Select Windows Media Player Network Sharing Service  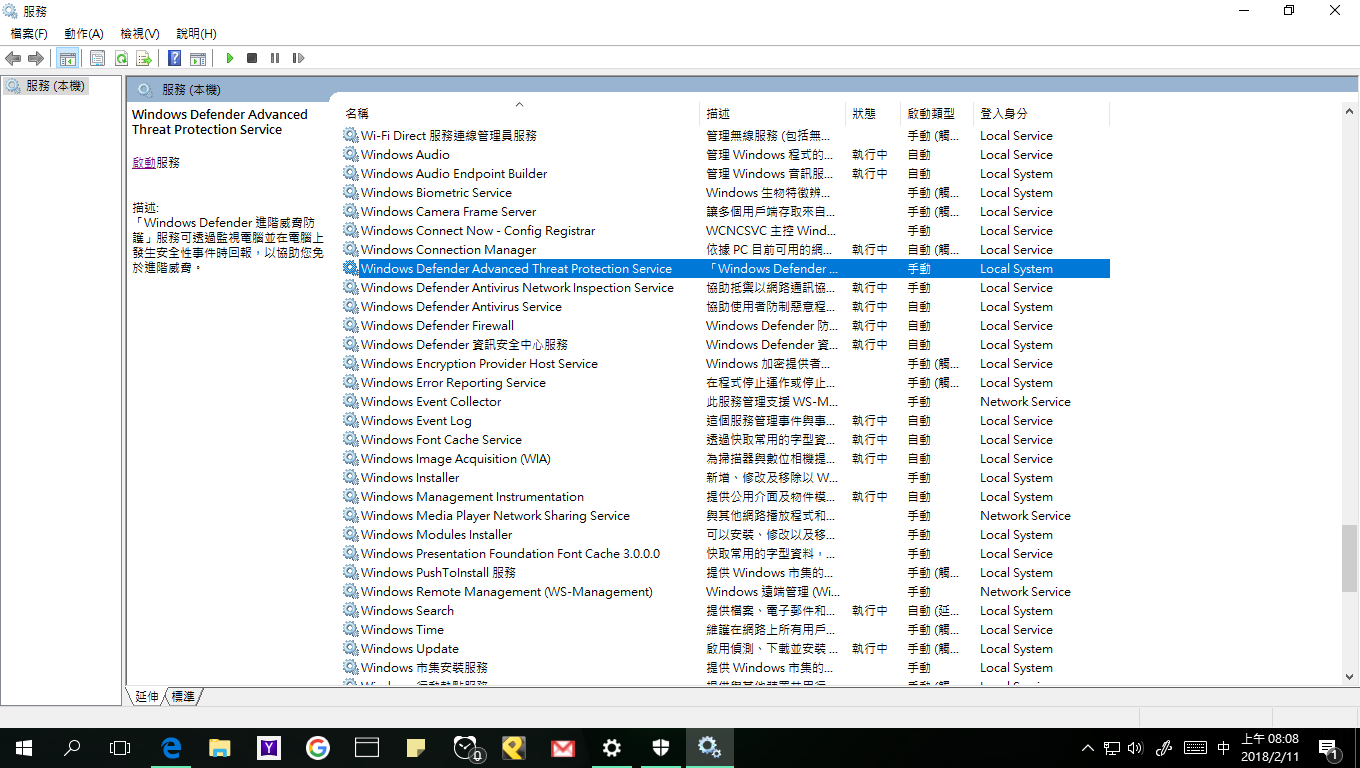[725, 515]
